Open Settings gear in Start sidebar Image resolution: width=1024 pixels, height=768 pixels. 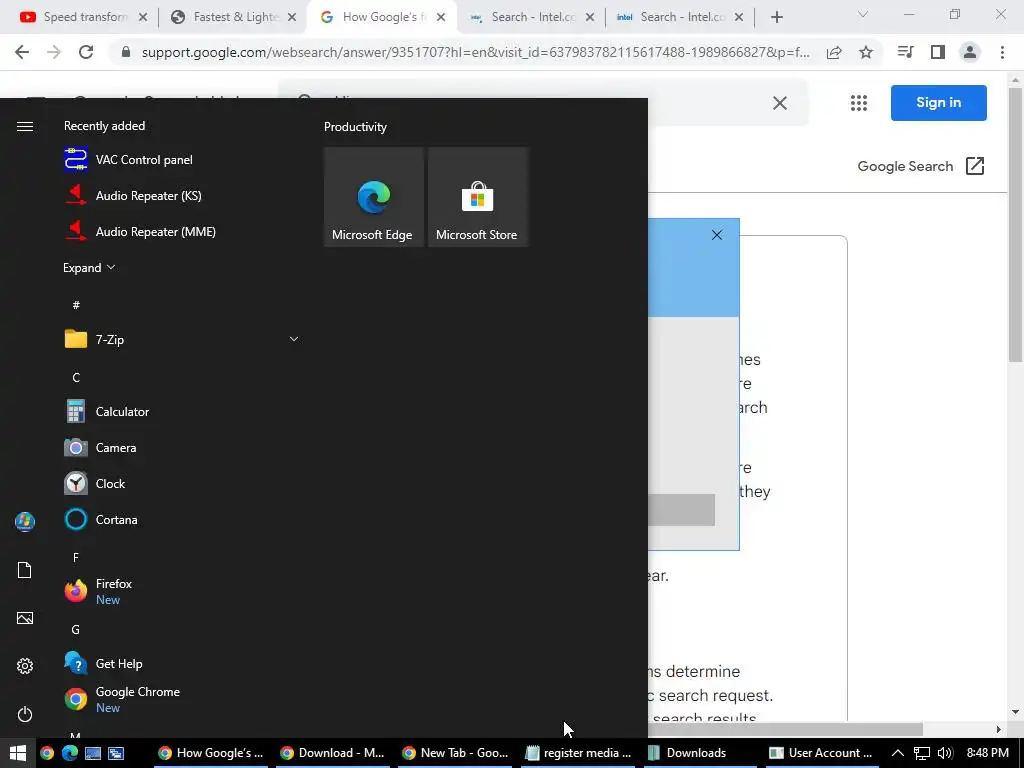pyautogui.click(x=25, y=666)
